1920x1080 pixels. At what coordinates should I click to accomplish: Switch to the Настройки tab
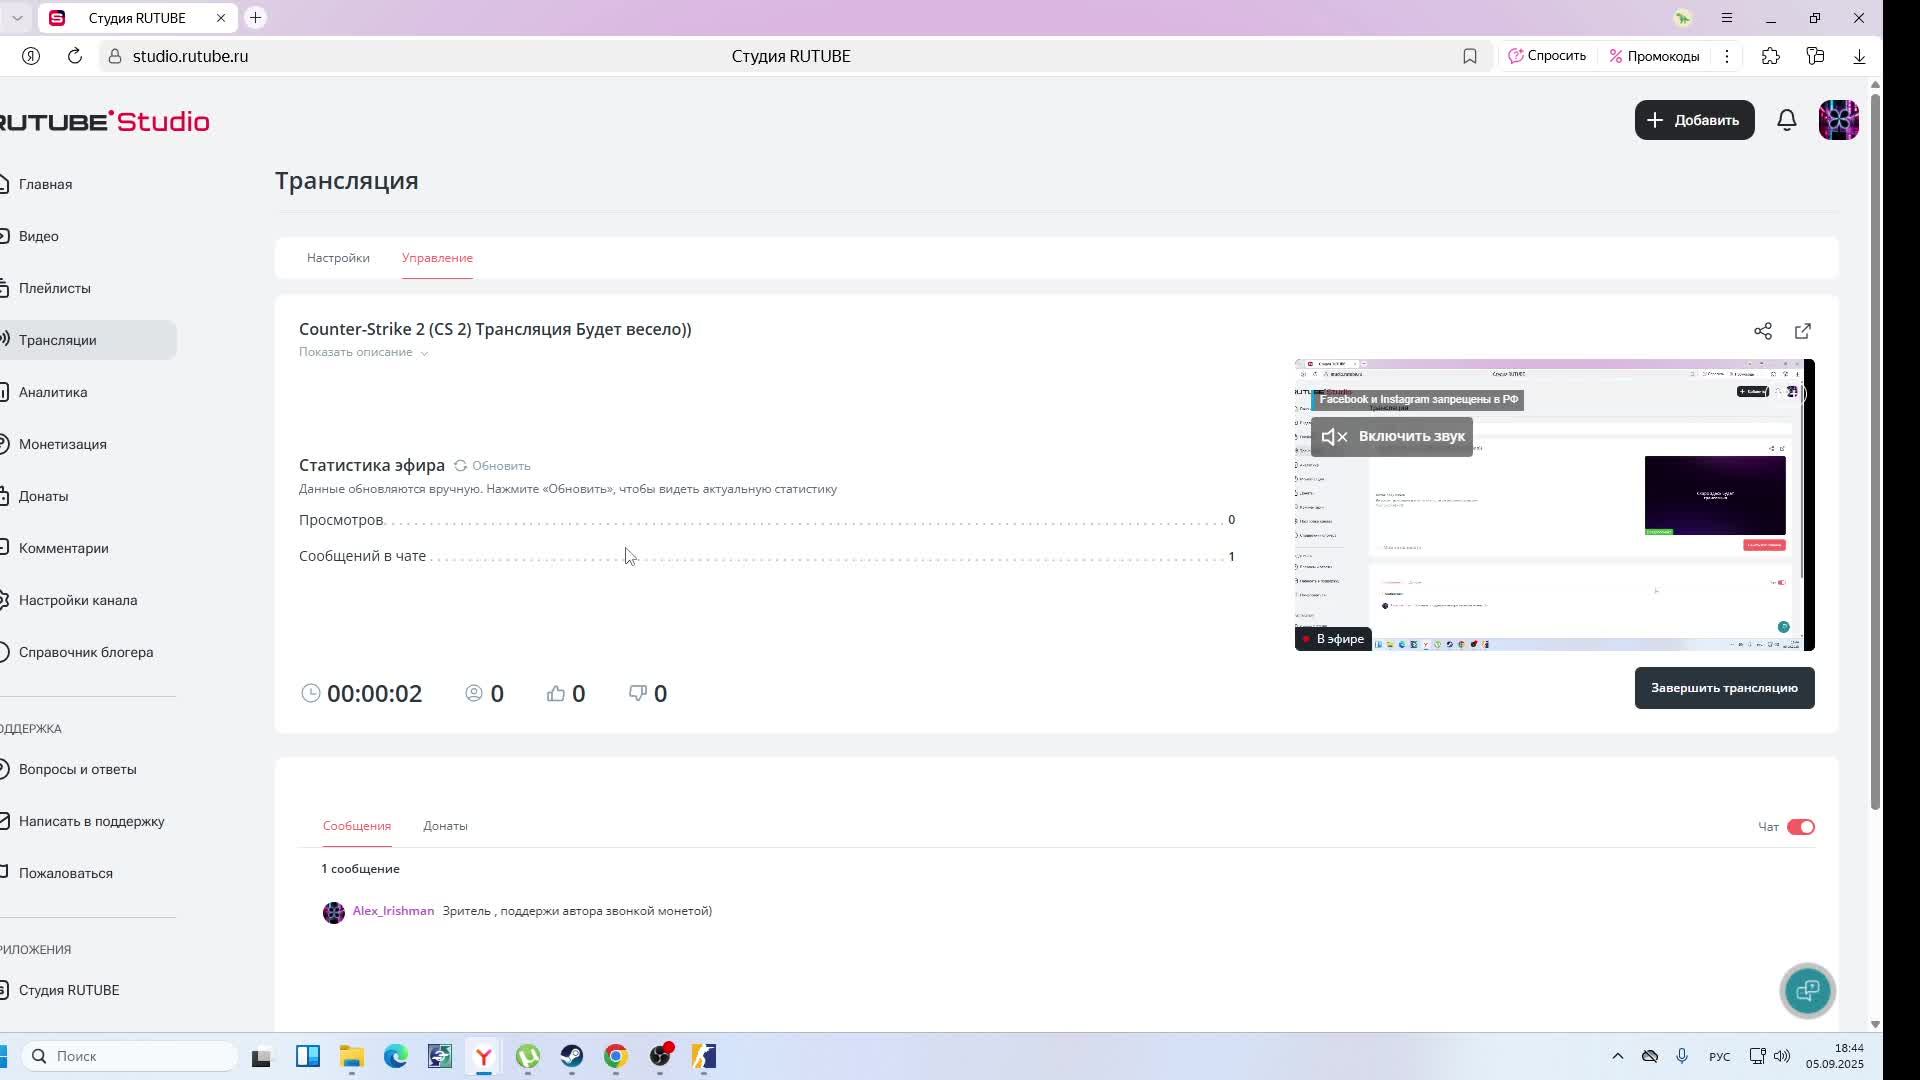pyautogui.click(x=338, y=258)
